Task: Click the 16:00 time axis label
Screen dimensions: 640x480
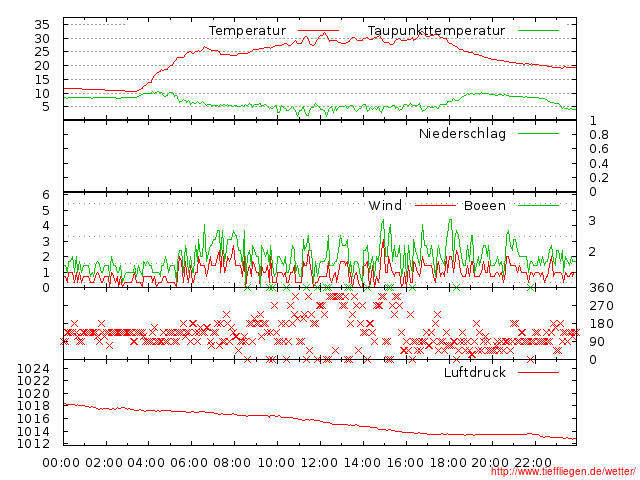Action: click(x=405, y=463)
